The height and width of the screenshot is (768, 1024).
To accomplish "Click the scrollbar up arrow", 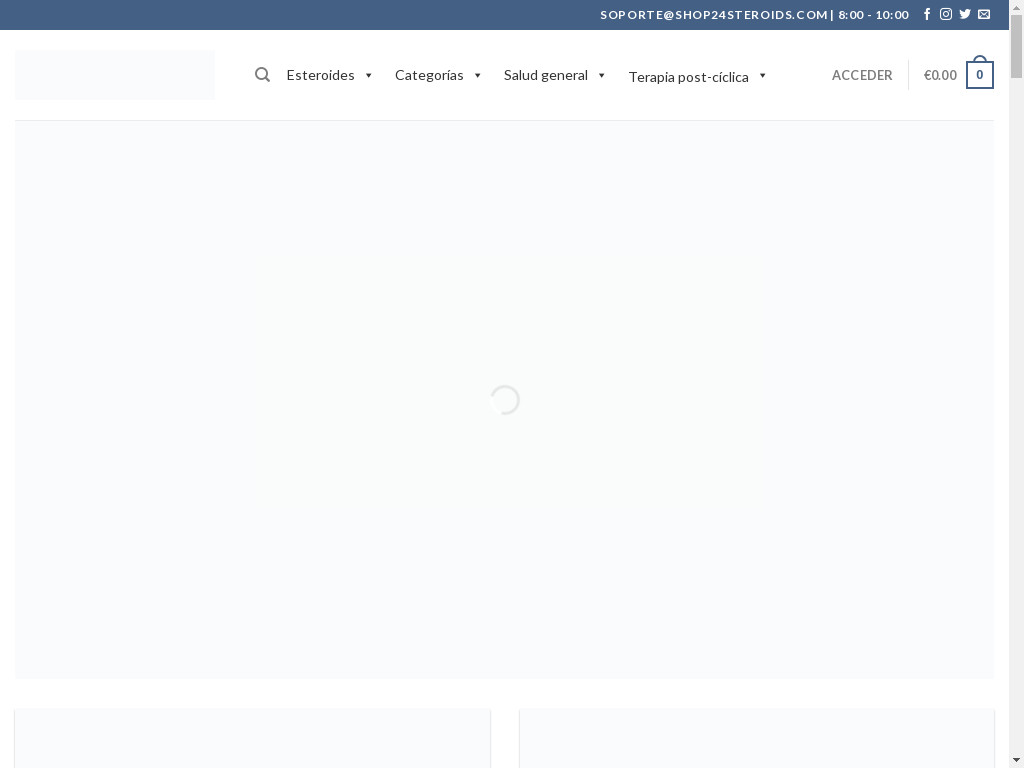I will (x=1016, y=7).
